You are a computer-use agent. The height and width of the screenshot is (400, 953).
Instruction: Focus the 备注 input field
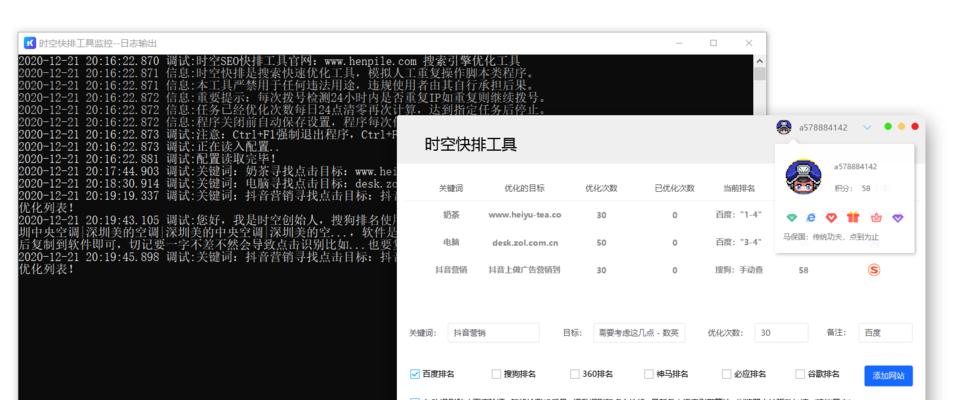885,333
